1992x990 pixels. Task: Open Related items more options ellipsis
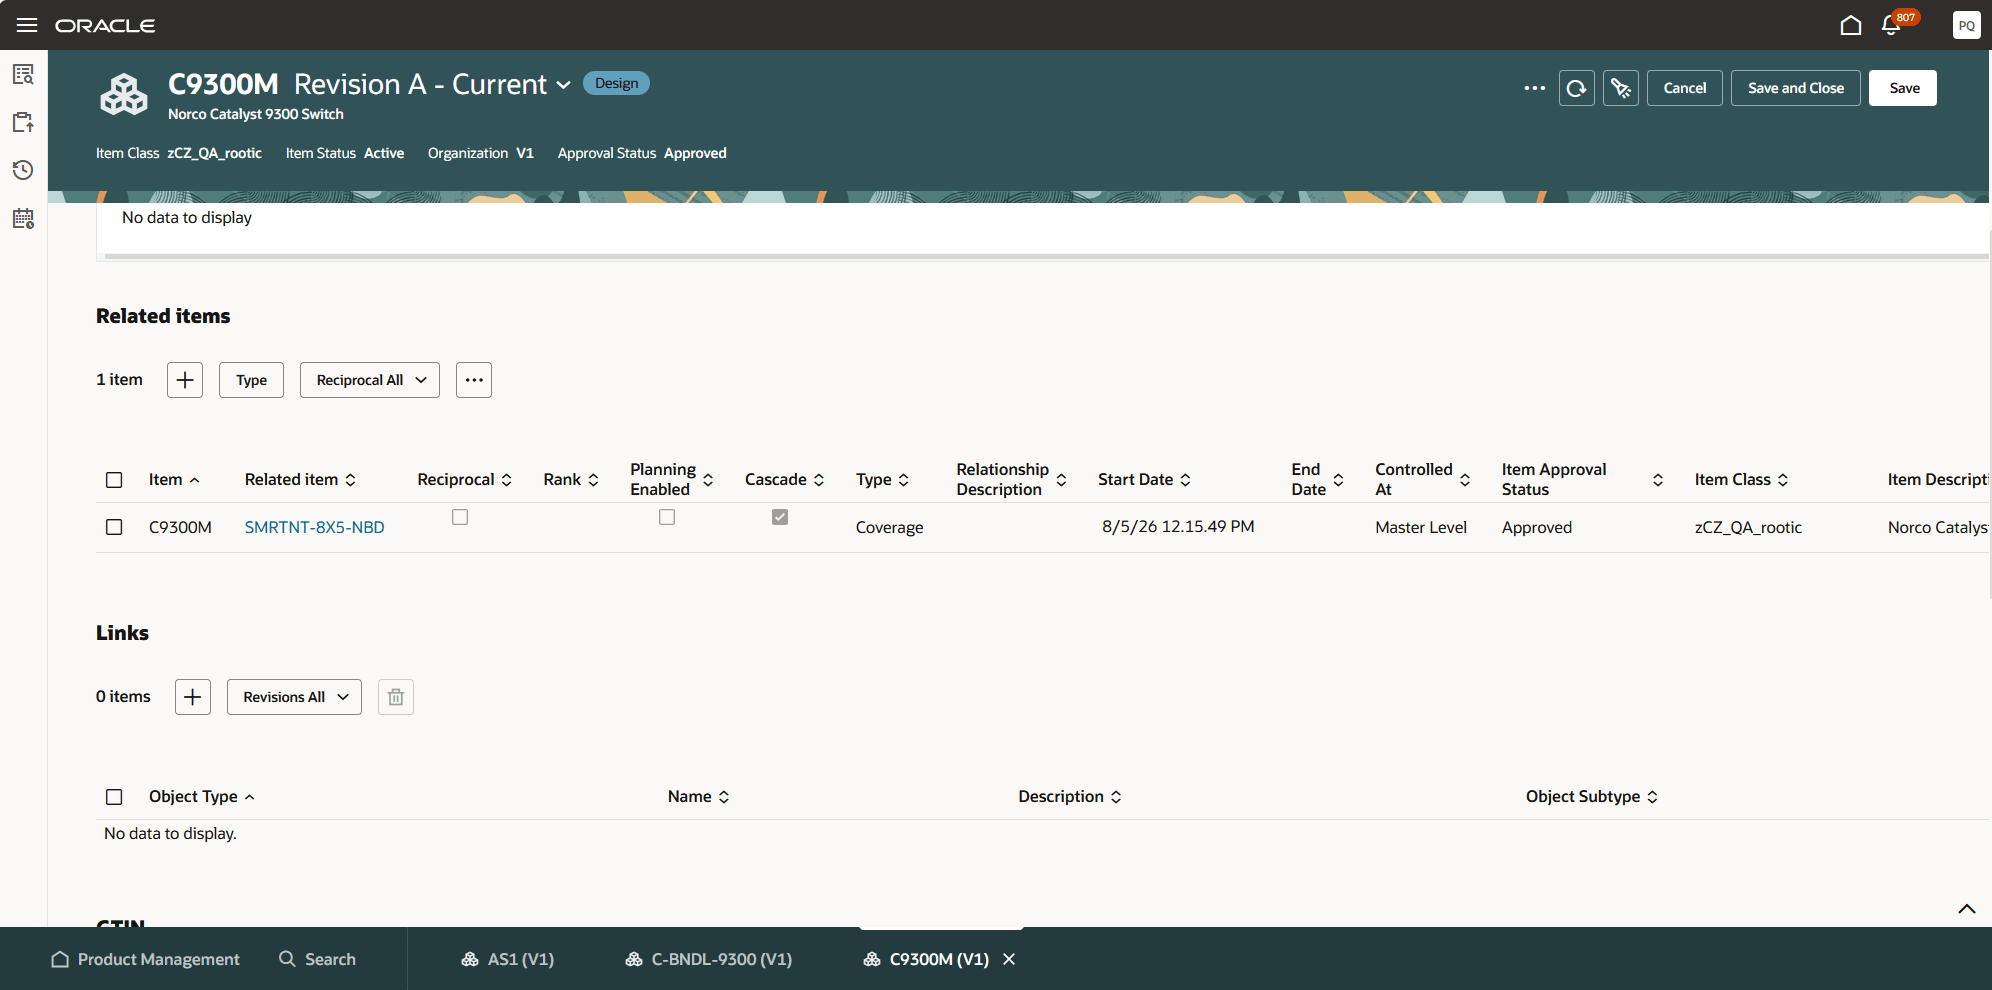click(x=474, y=380)
